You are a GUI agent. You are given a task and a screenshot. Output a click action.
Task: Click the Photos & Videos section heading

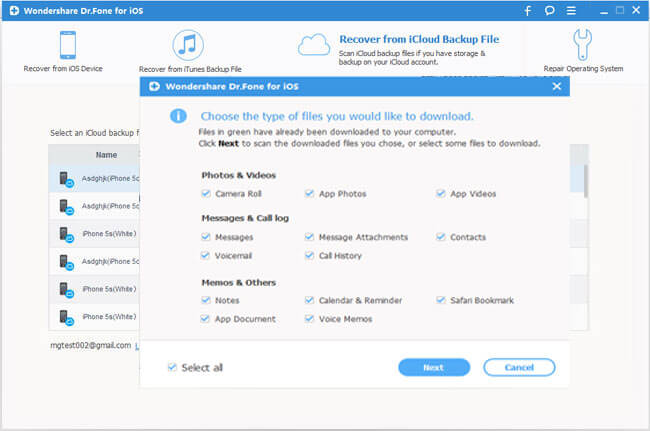(238, 175)
